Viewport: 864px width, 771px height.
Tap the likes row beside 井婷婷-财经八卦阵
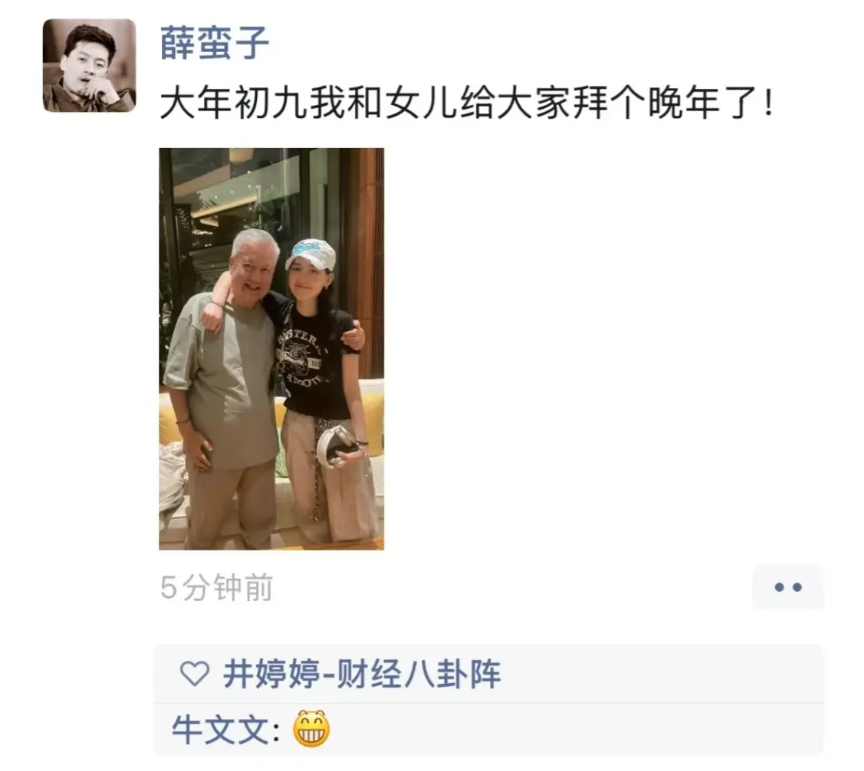489,673
